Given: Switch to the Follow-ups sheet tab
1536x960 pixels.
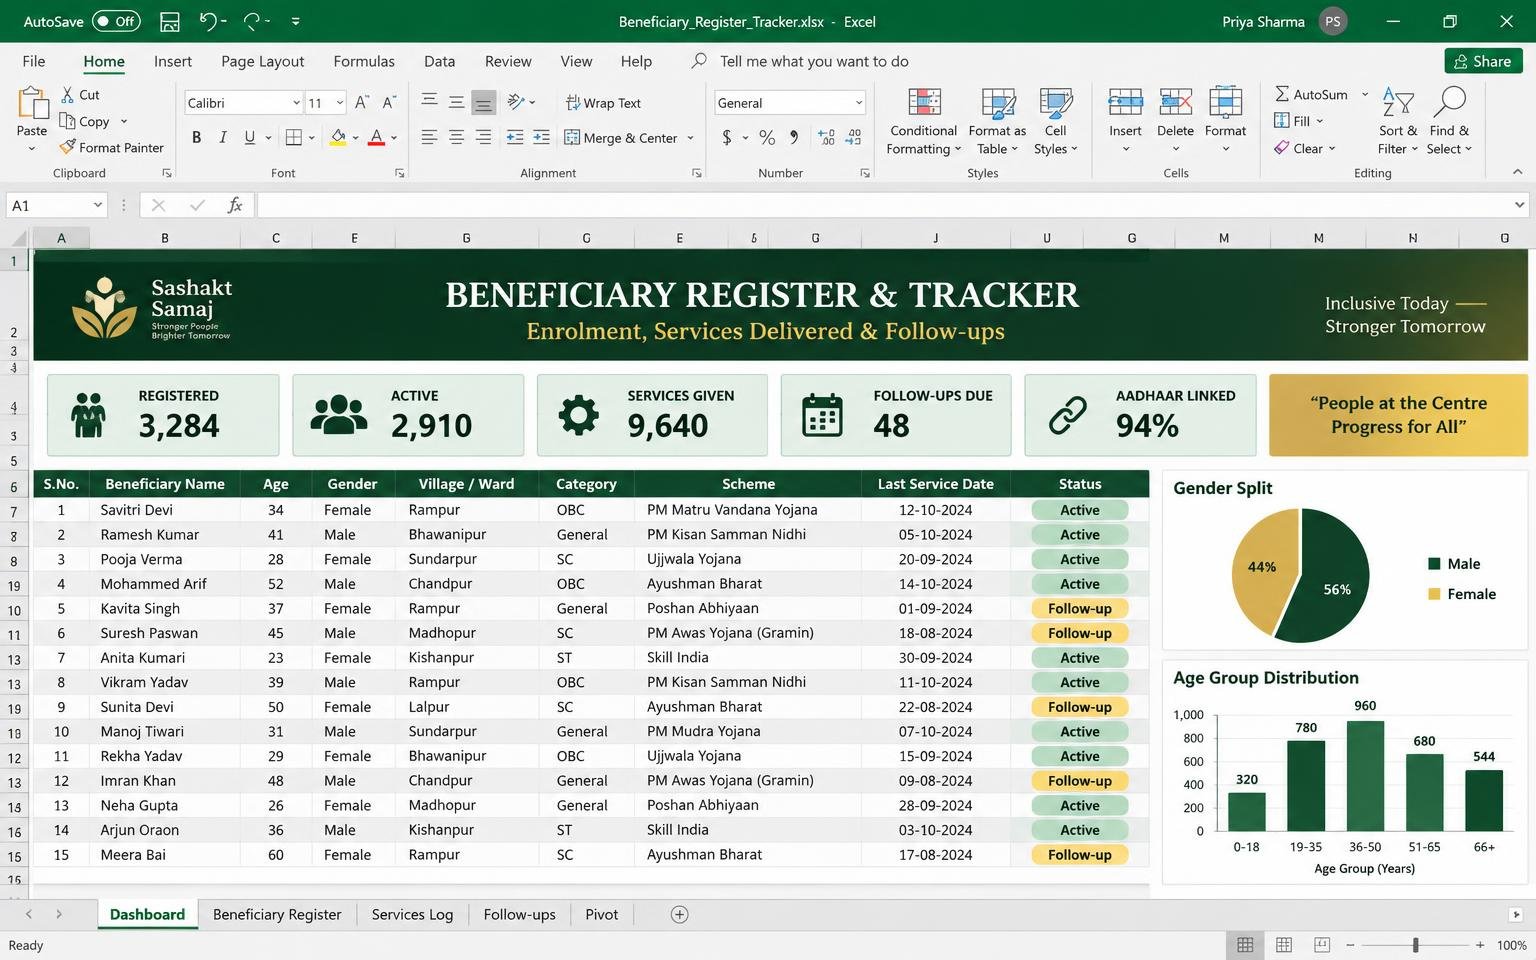Looking at the screenshot, I should (x=519, y=914).
